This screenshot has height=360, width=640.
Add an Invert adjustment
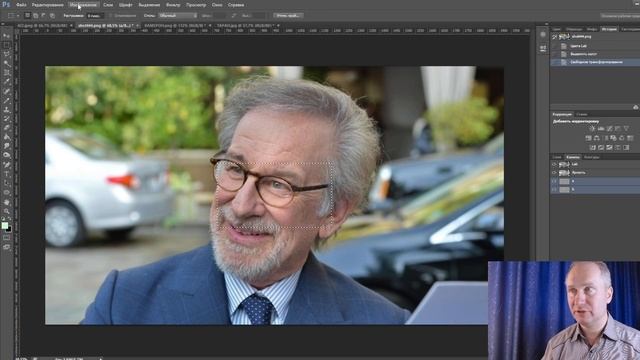pos(593,147)
